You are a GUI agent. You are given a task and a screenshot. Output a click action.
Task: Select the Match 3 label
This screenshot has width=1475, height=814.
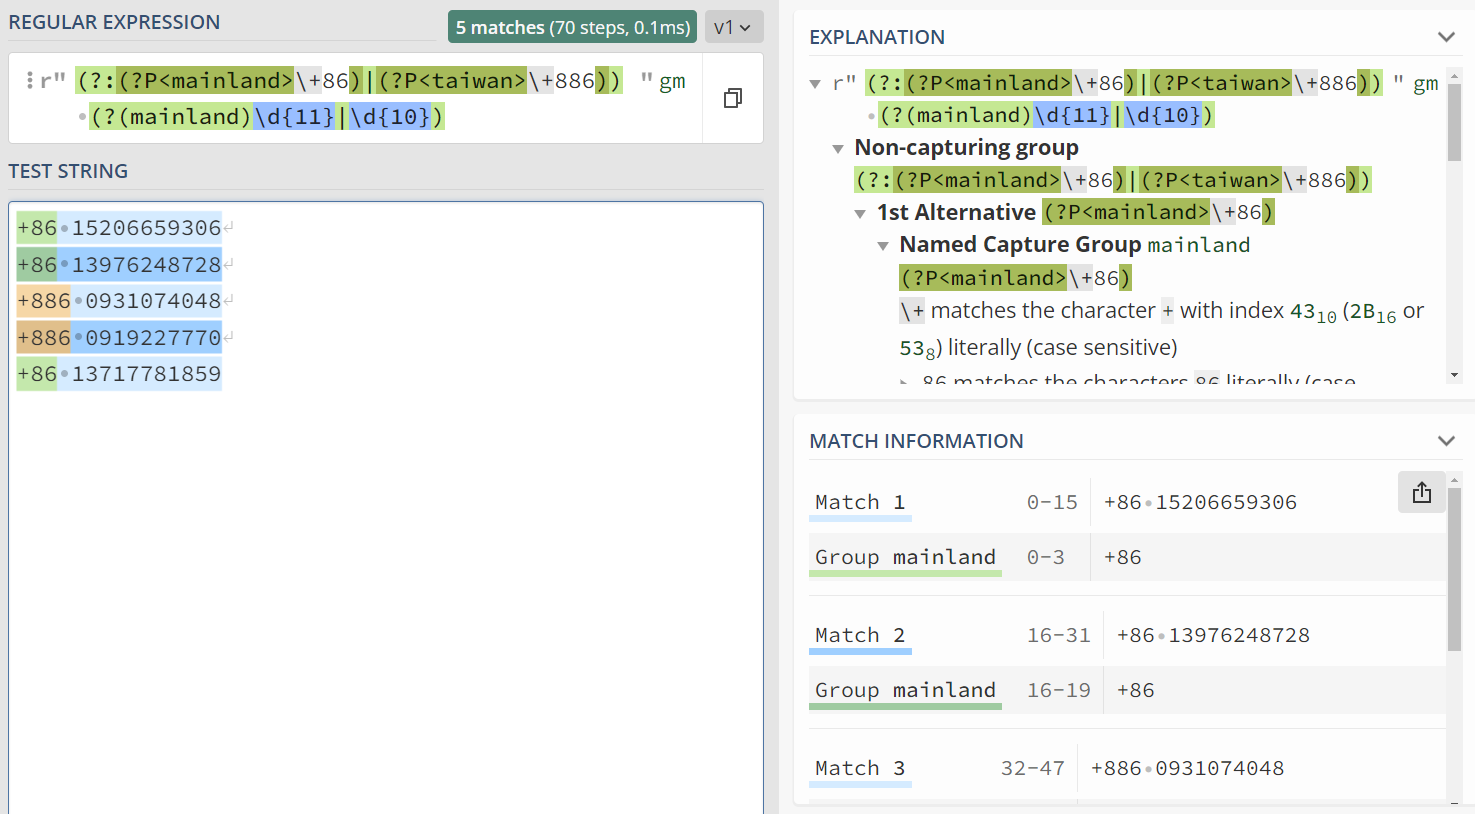pyautogui.click(x=859, y=768)
